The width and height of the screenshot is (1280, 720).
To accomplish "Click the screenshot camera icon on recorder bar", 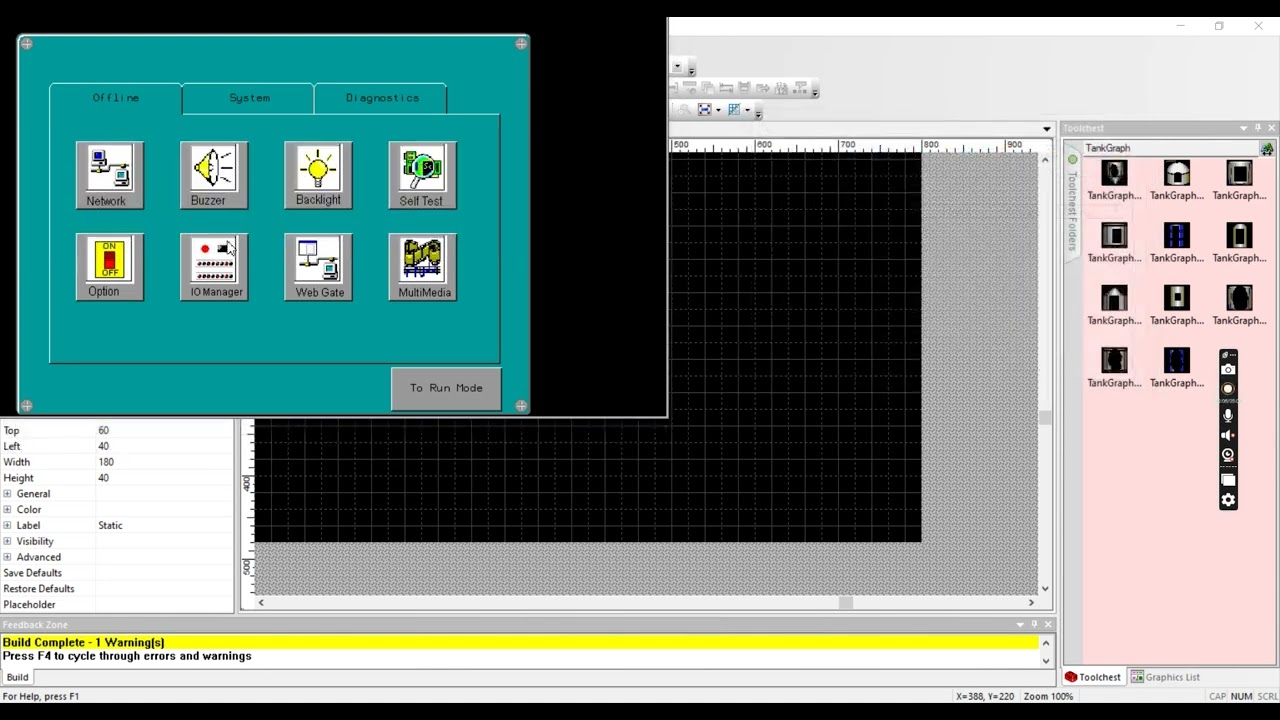I will pos(1228,370).
